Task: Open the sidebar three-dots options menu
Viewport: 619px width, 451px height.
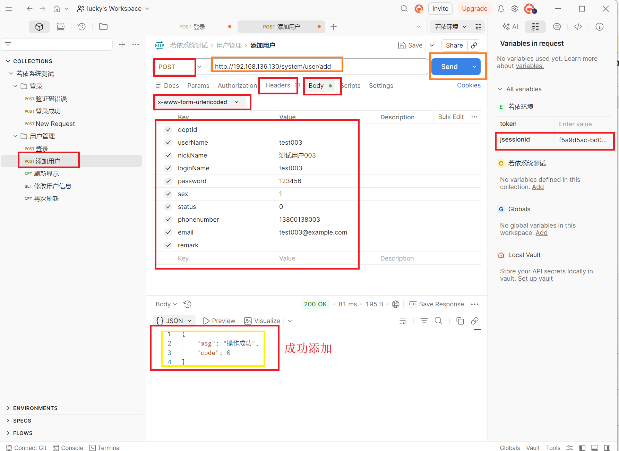Action: (135, 45)
